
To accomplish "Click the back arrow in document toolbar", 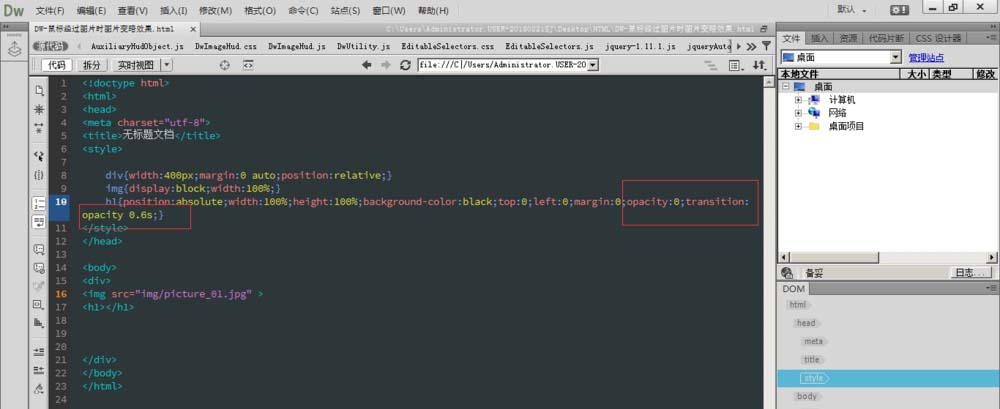I will (x=367, y=65).
